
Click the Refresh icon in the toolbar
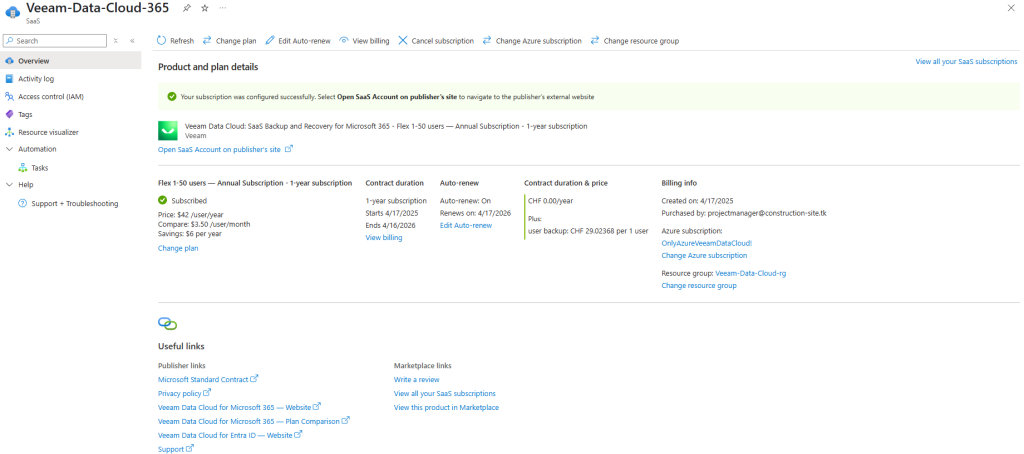click(x=161, y=41)
